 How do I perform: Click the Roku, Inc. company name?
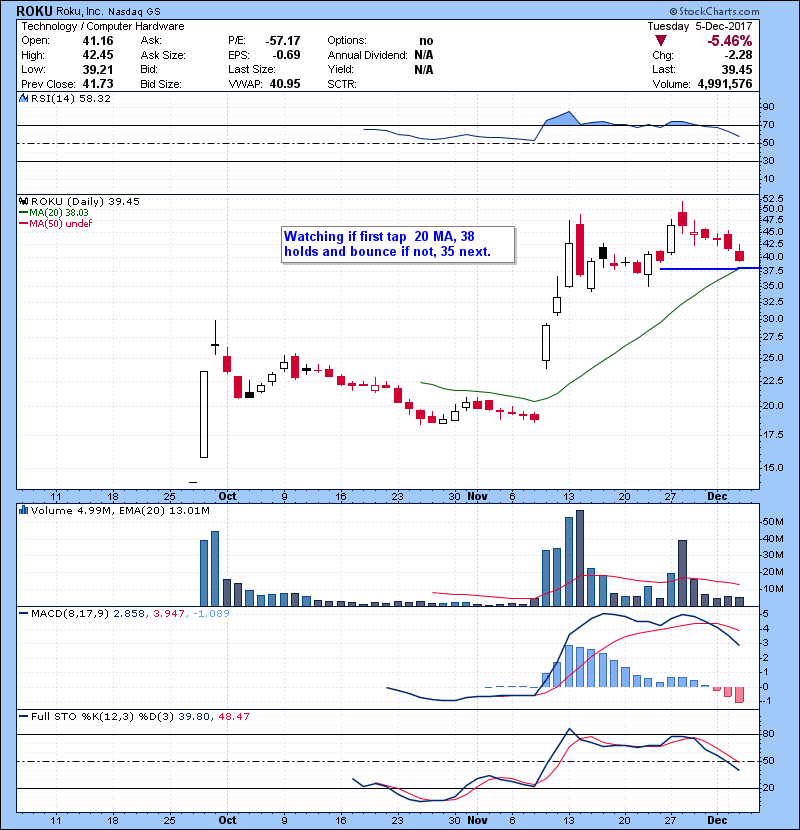click(80, 11)
